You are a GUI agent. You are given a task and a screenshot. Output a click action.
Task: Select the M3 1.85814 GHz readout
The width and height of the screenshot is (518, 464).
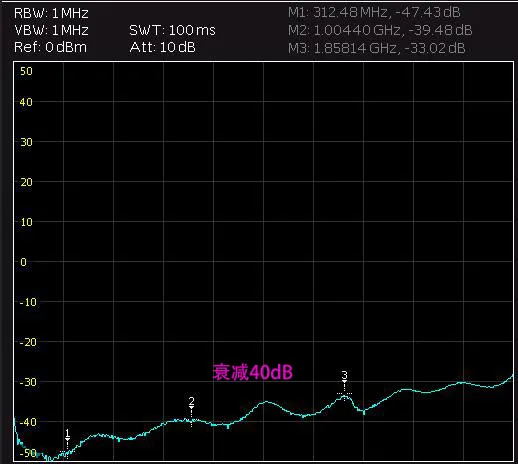(377, 48)
